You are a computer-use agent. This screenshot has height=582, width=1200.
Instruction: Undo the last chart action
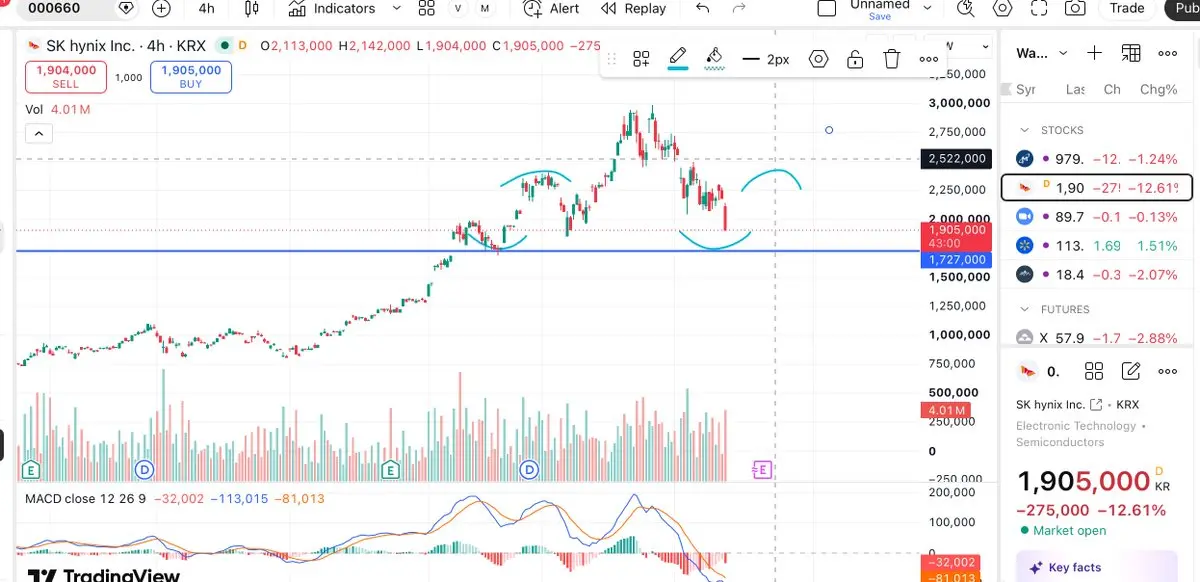[x=703, y=8]
